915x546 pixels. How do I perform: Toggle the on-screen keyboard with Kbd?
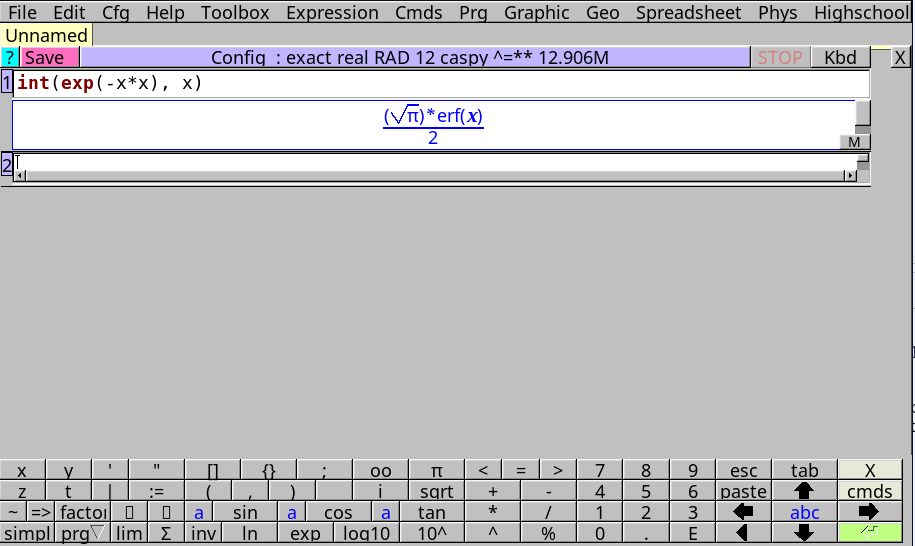coord(840,57)
